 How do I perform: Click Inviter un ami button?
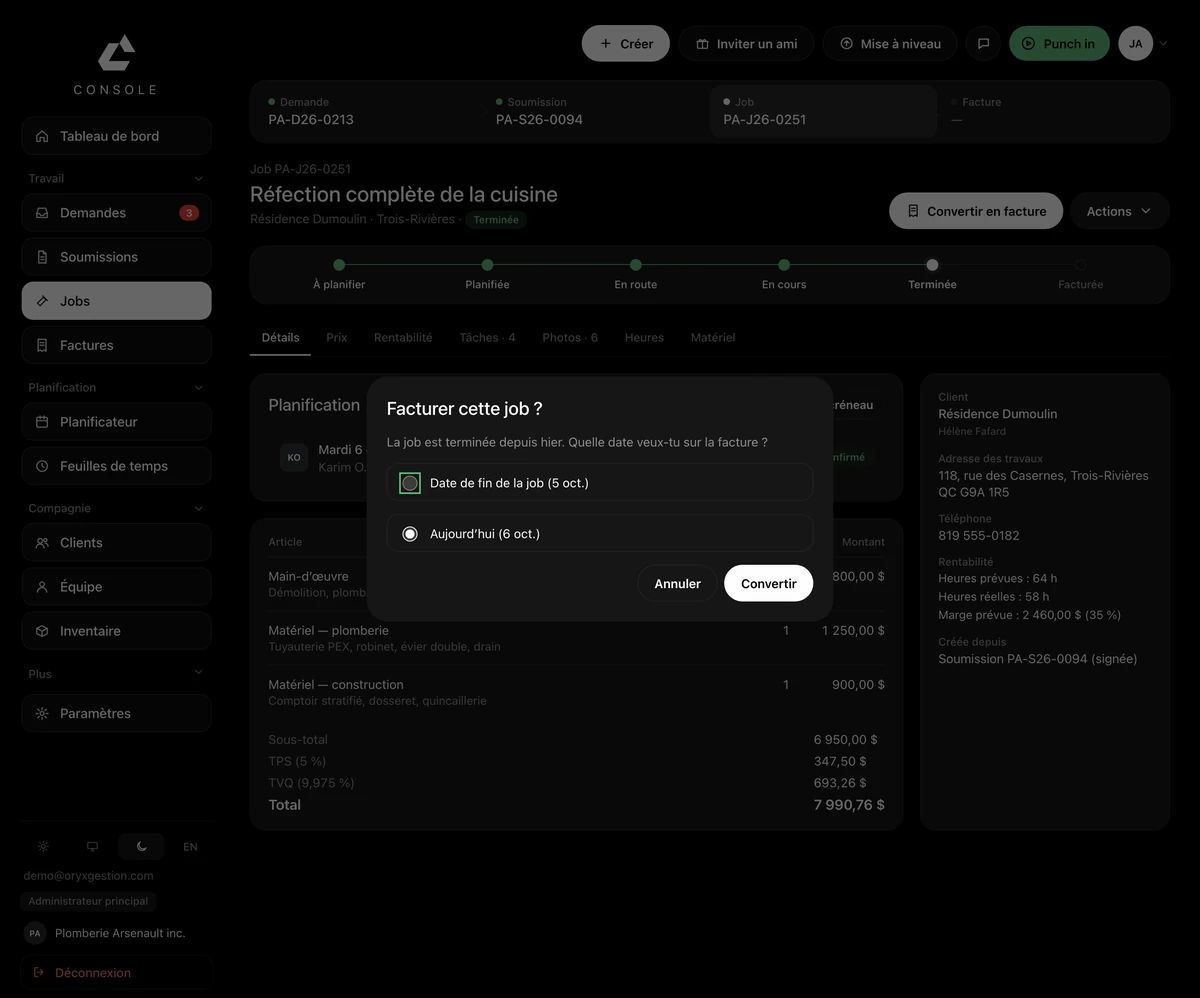click(x=746, y=44)
